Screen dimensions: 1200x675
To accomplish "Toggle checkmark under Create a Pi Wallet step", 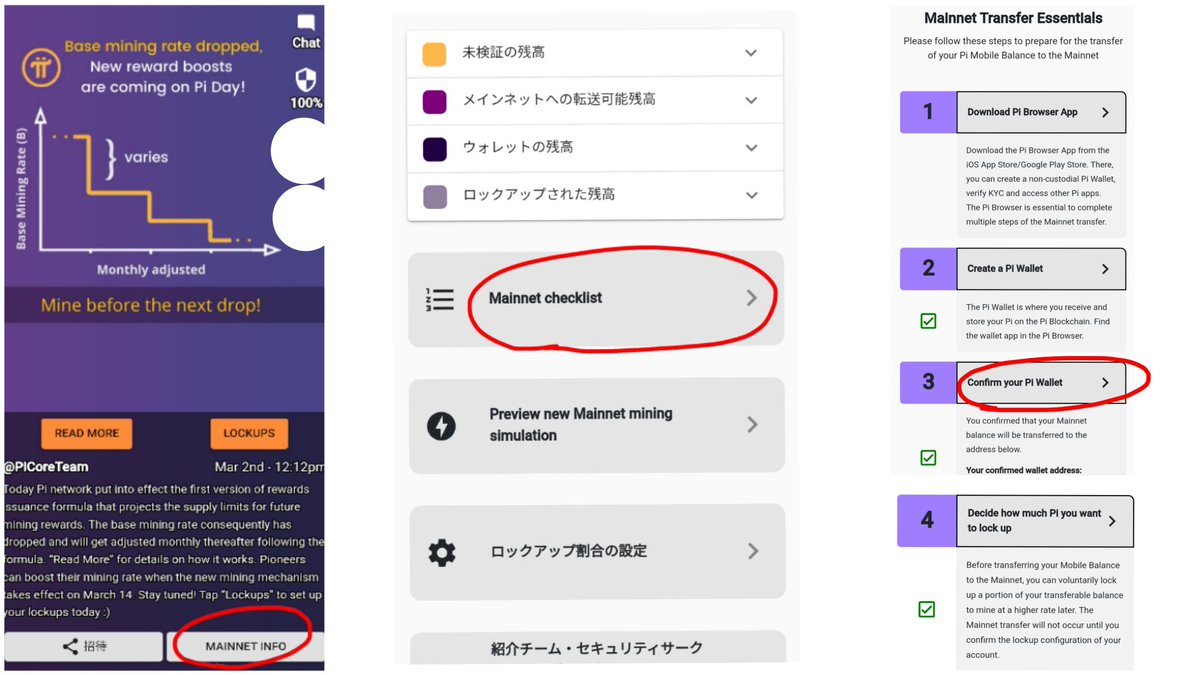I will tap(928, 322).
